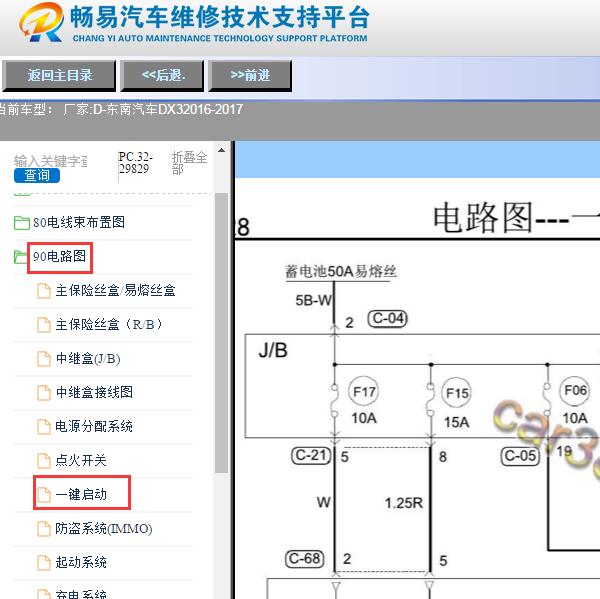This screenshot has height=599, width=600.
Task: Click the blue 查询 search button
Action: tap(37, 175)
